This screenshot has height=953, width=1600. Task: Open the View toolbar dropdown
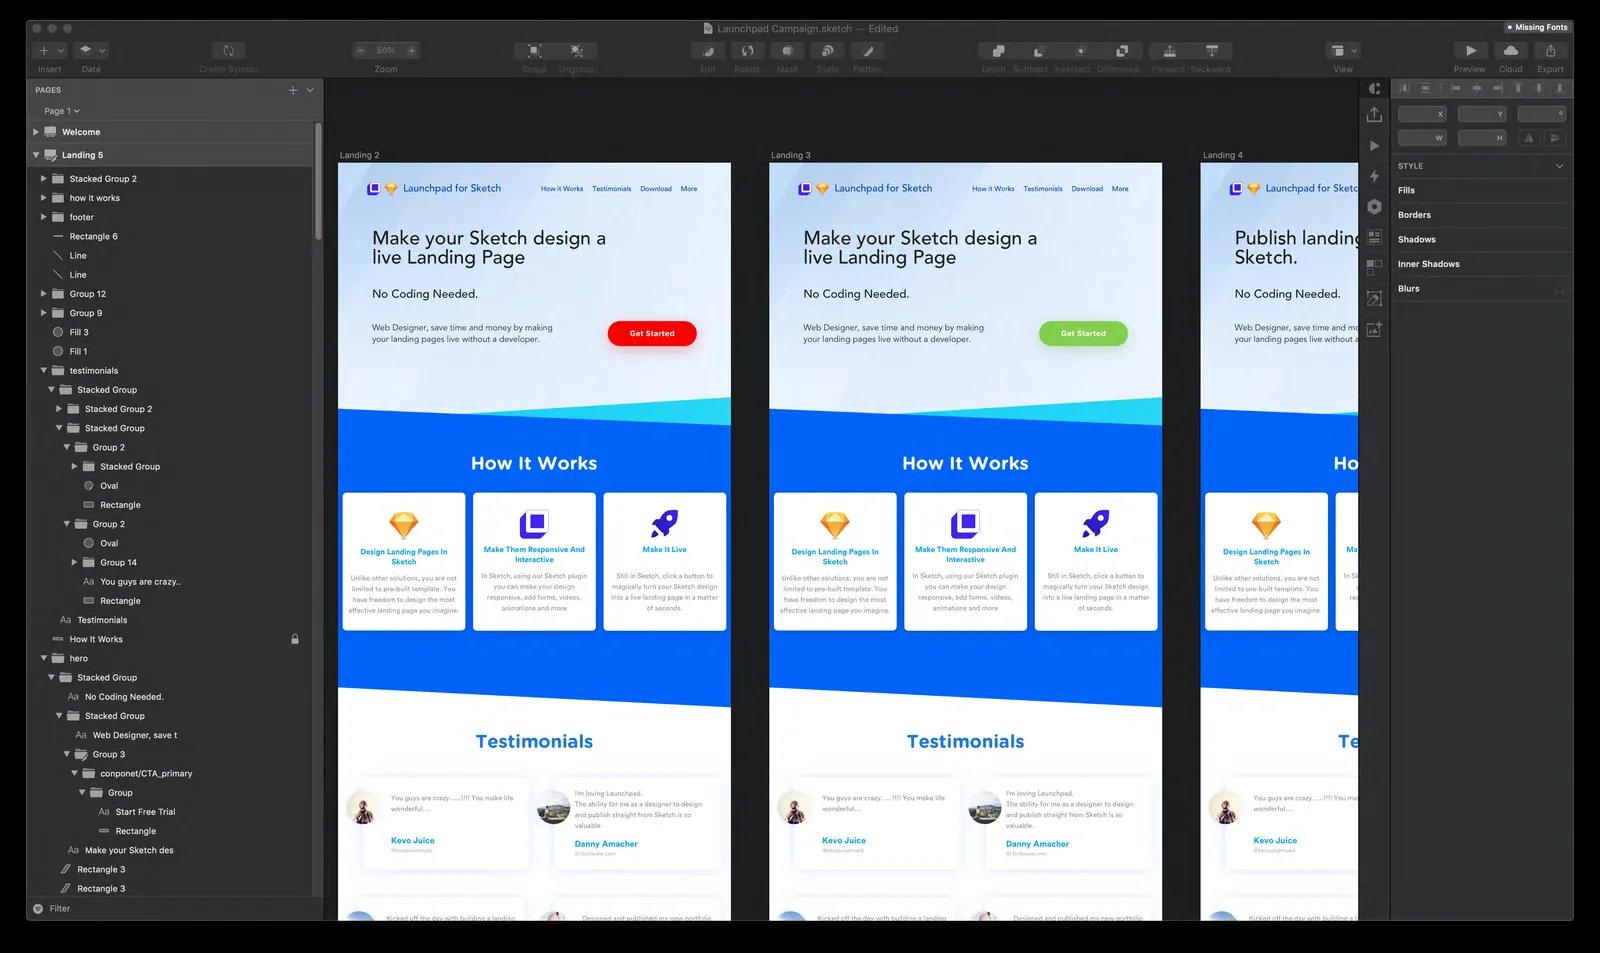click(1343, 50)
